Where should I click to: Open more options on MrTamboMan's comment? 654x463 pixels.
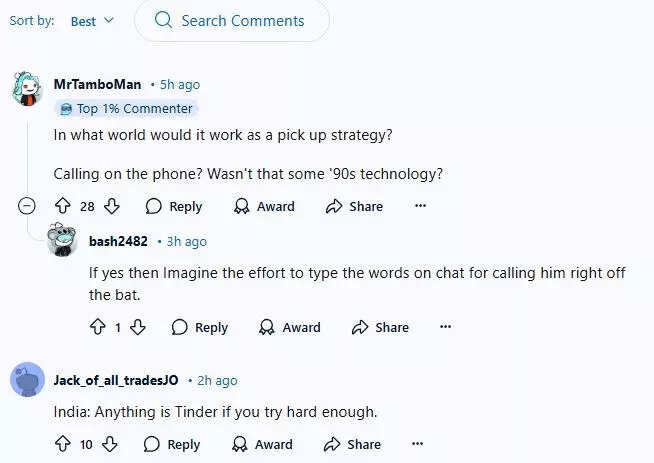(420, 206)
